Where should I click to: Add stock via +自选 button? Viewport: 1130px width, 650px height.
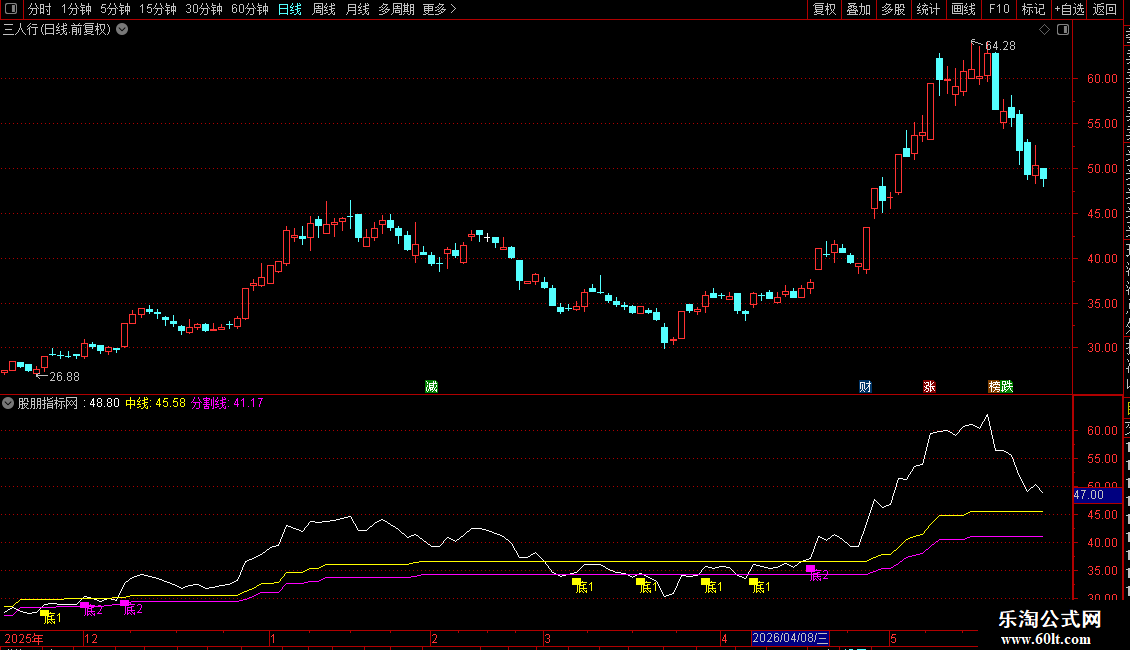1069,9
